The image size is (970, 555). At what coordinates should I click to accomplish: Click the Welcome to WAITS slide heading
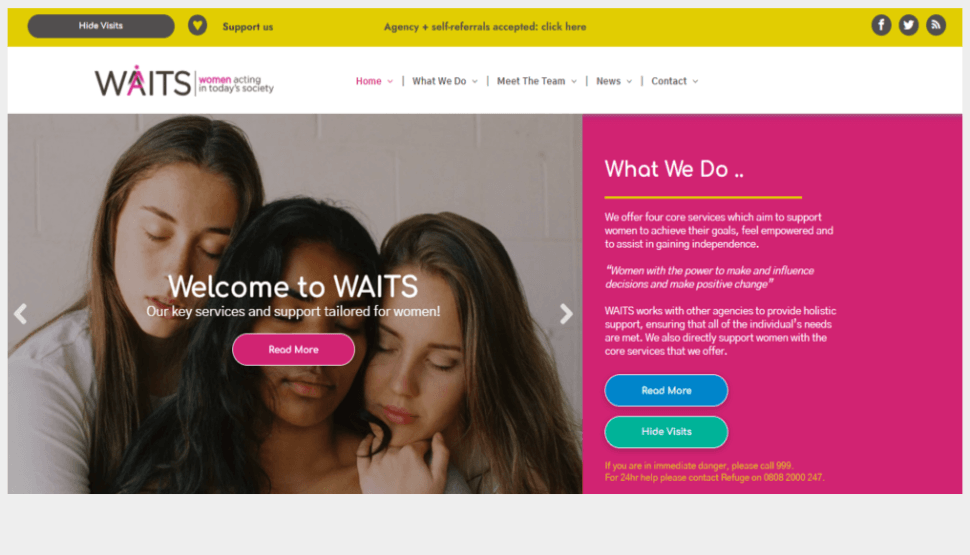pyautogui.click(x=293, y=286)
